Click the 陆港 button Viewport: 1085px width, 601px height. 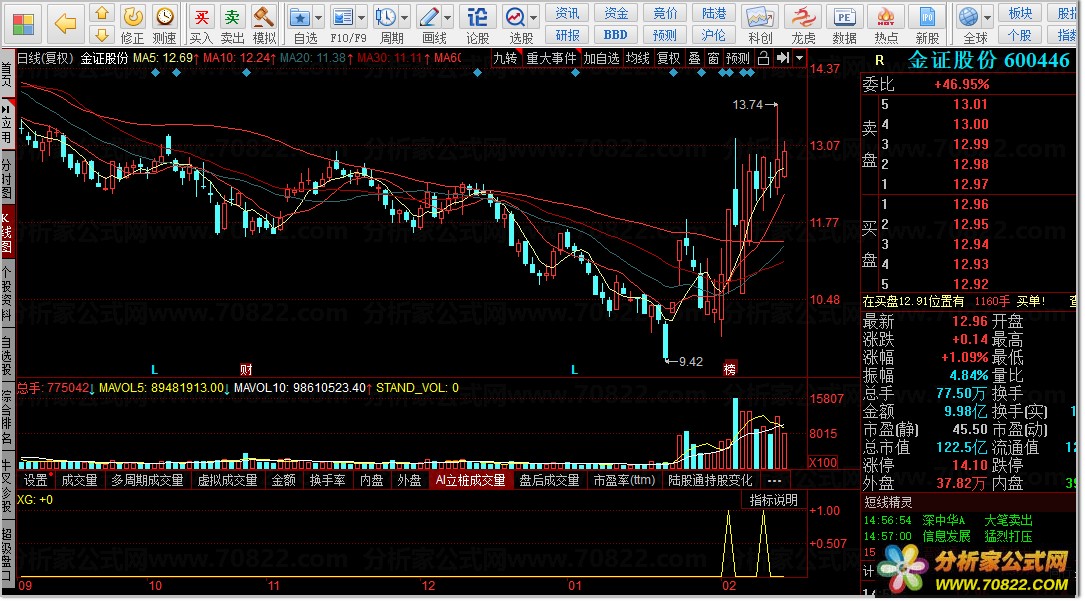point(713,13)
